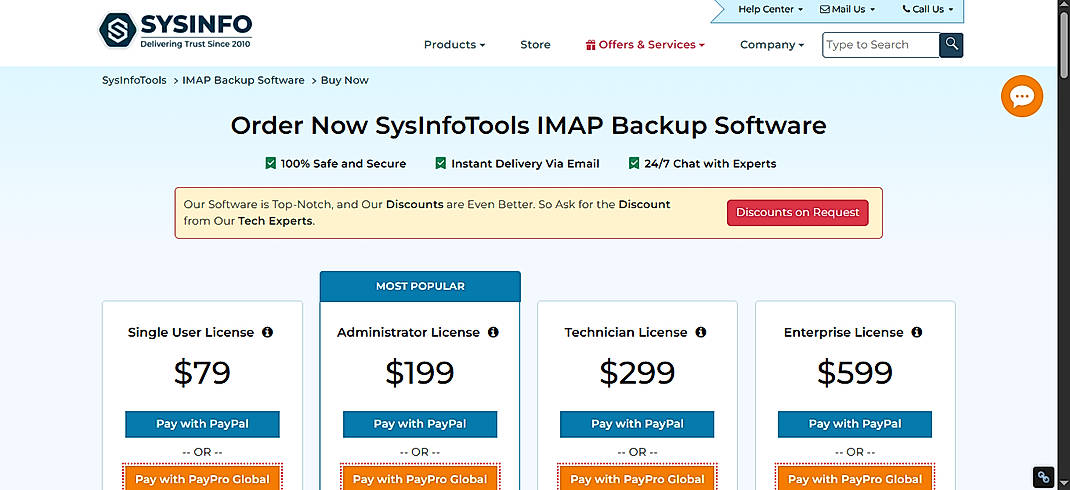
Task: Click green checkmark beside Instant Delivery Via Email
Action: [441, 163]
